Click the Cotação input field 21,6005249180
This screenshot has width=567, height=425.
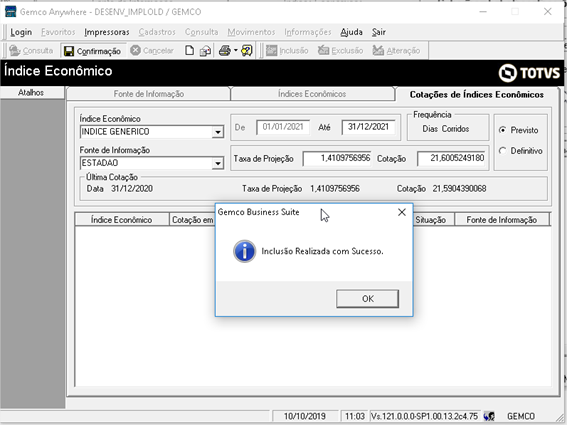(x=451, y=158)
